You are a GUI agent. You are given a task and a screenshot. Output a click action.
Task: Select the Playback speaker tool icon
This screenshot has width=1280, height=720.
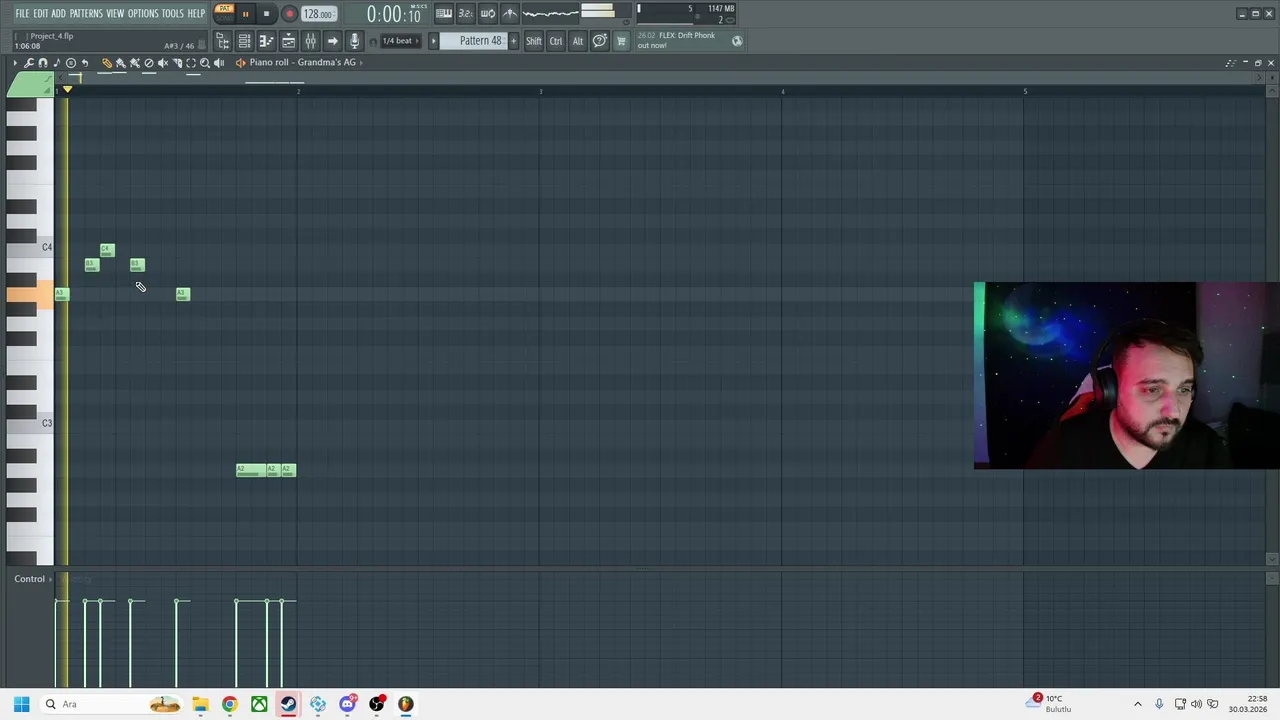(219, 63)
